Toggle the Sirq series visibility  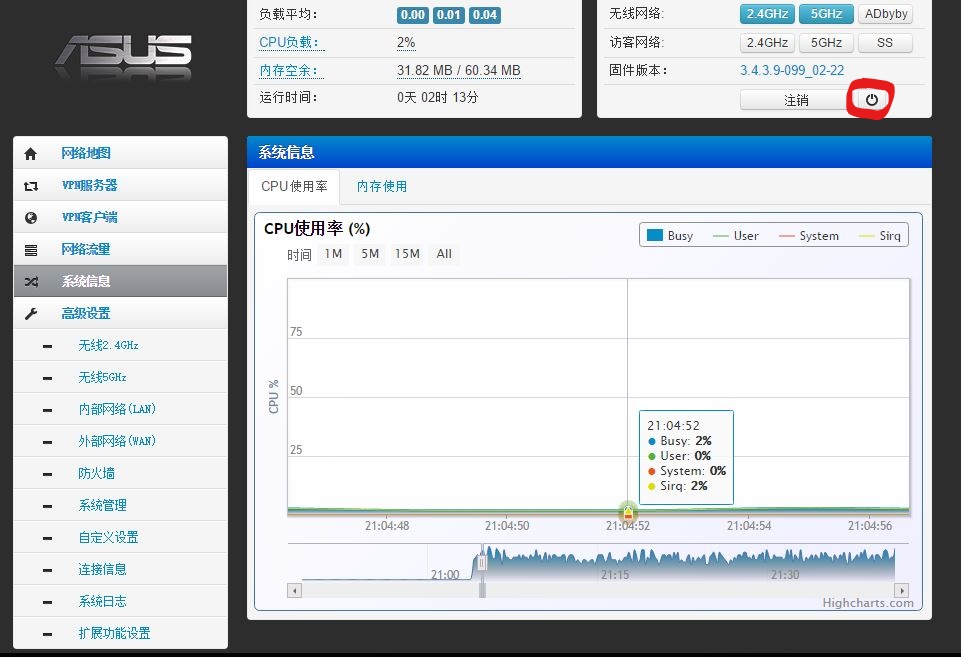pos(888,235)
